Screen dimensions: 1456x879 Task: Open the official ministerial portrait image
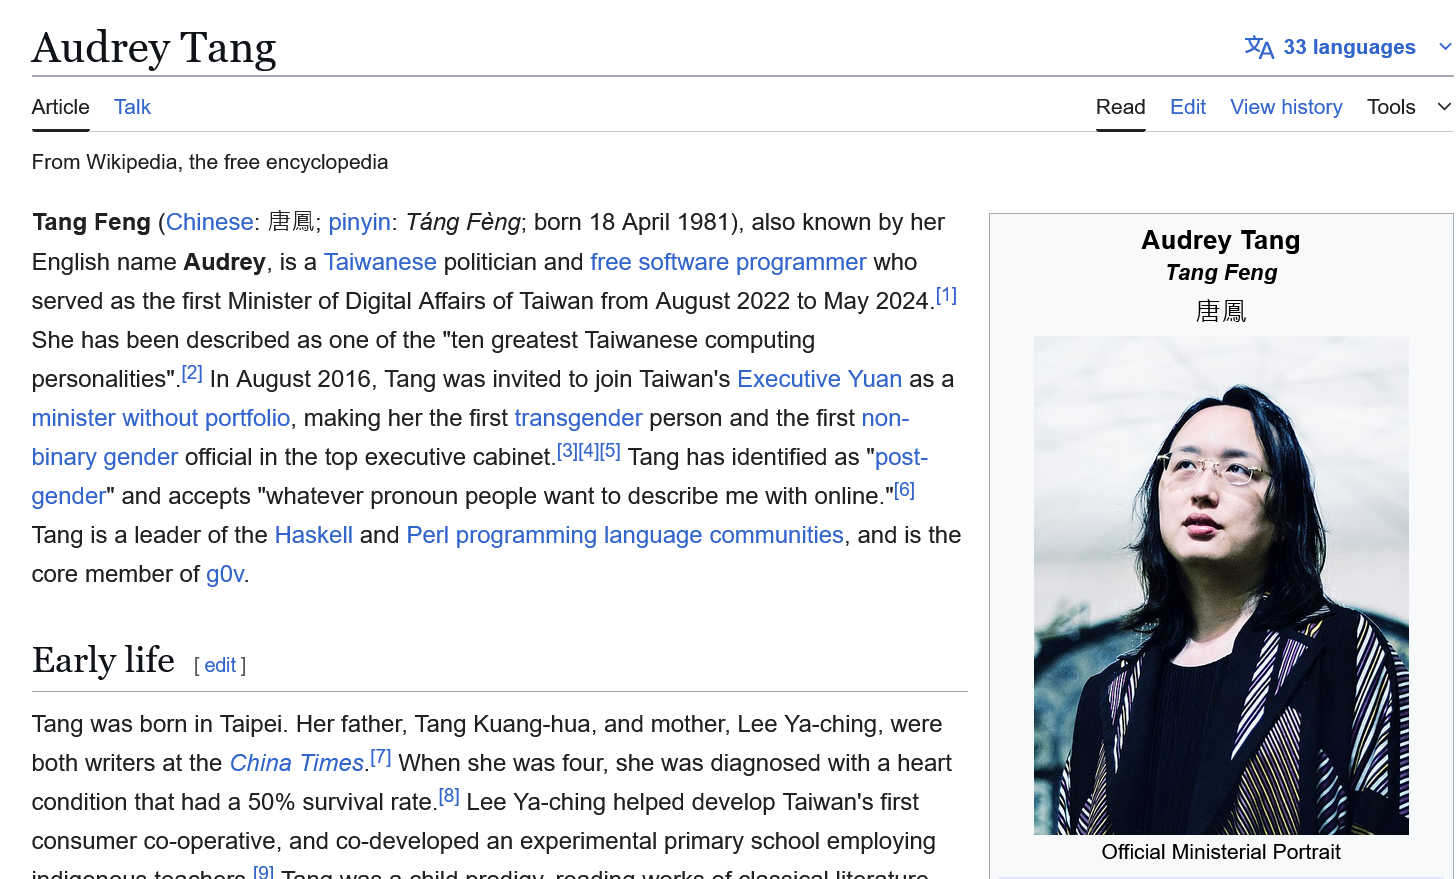(x=1221, y=586)
